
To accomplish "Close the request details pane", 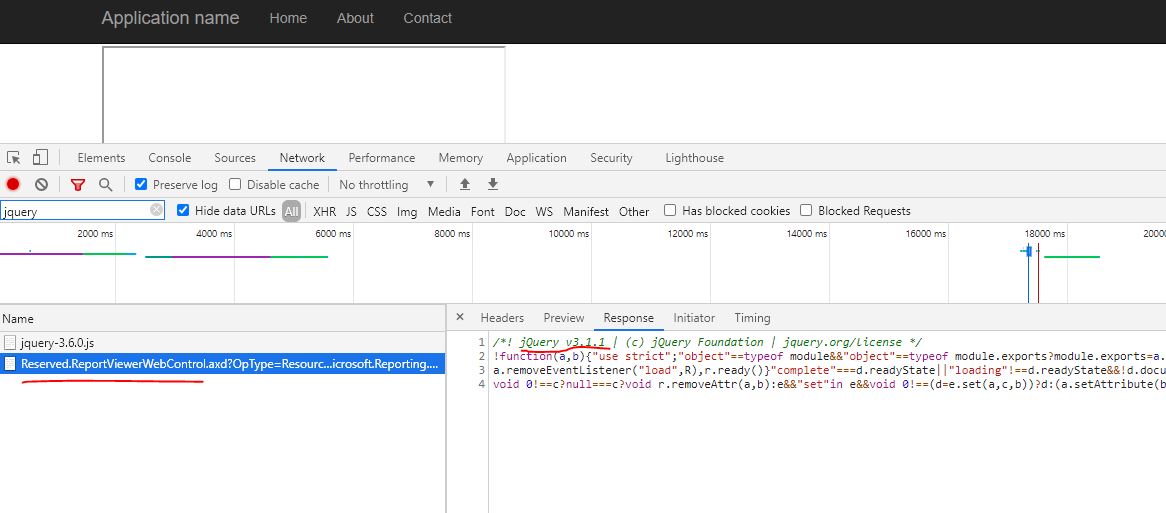I will 460,317.
